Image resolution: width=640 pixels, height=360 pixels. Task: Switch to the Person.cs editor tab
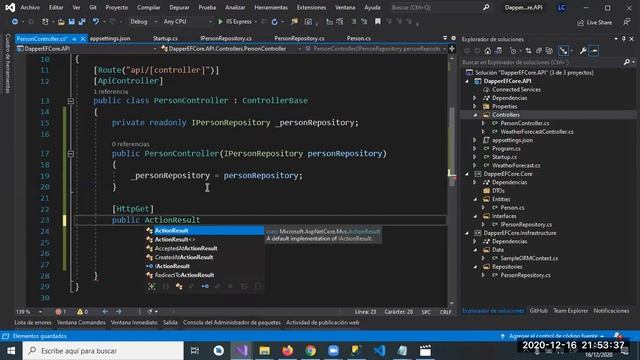click(x=359, y=38)
